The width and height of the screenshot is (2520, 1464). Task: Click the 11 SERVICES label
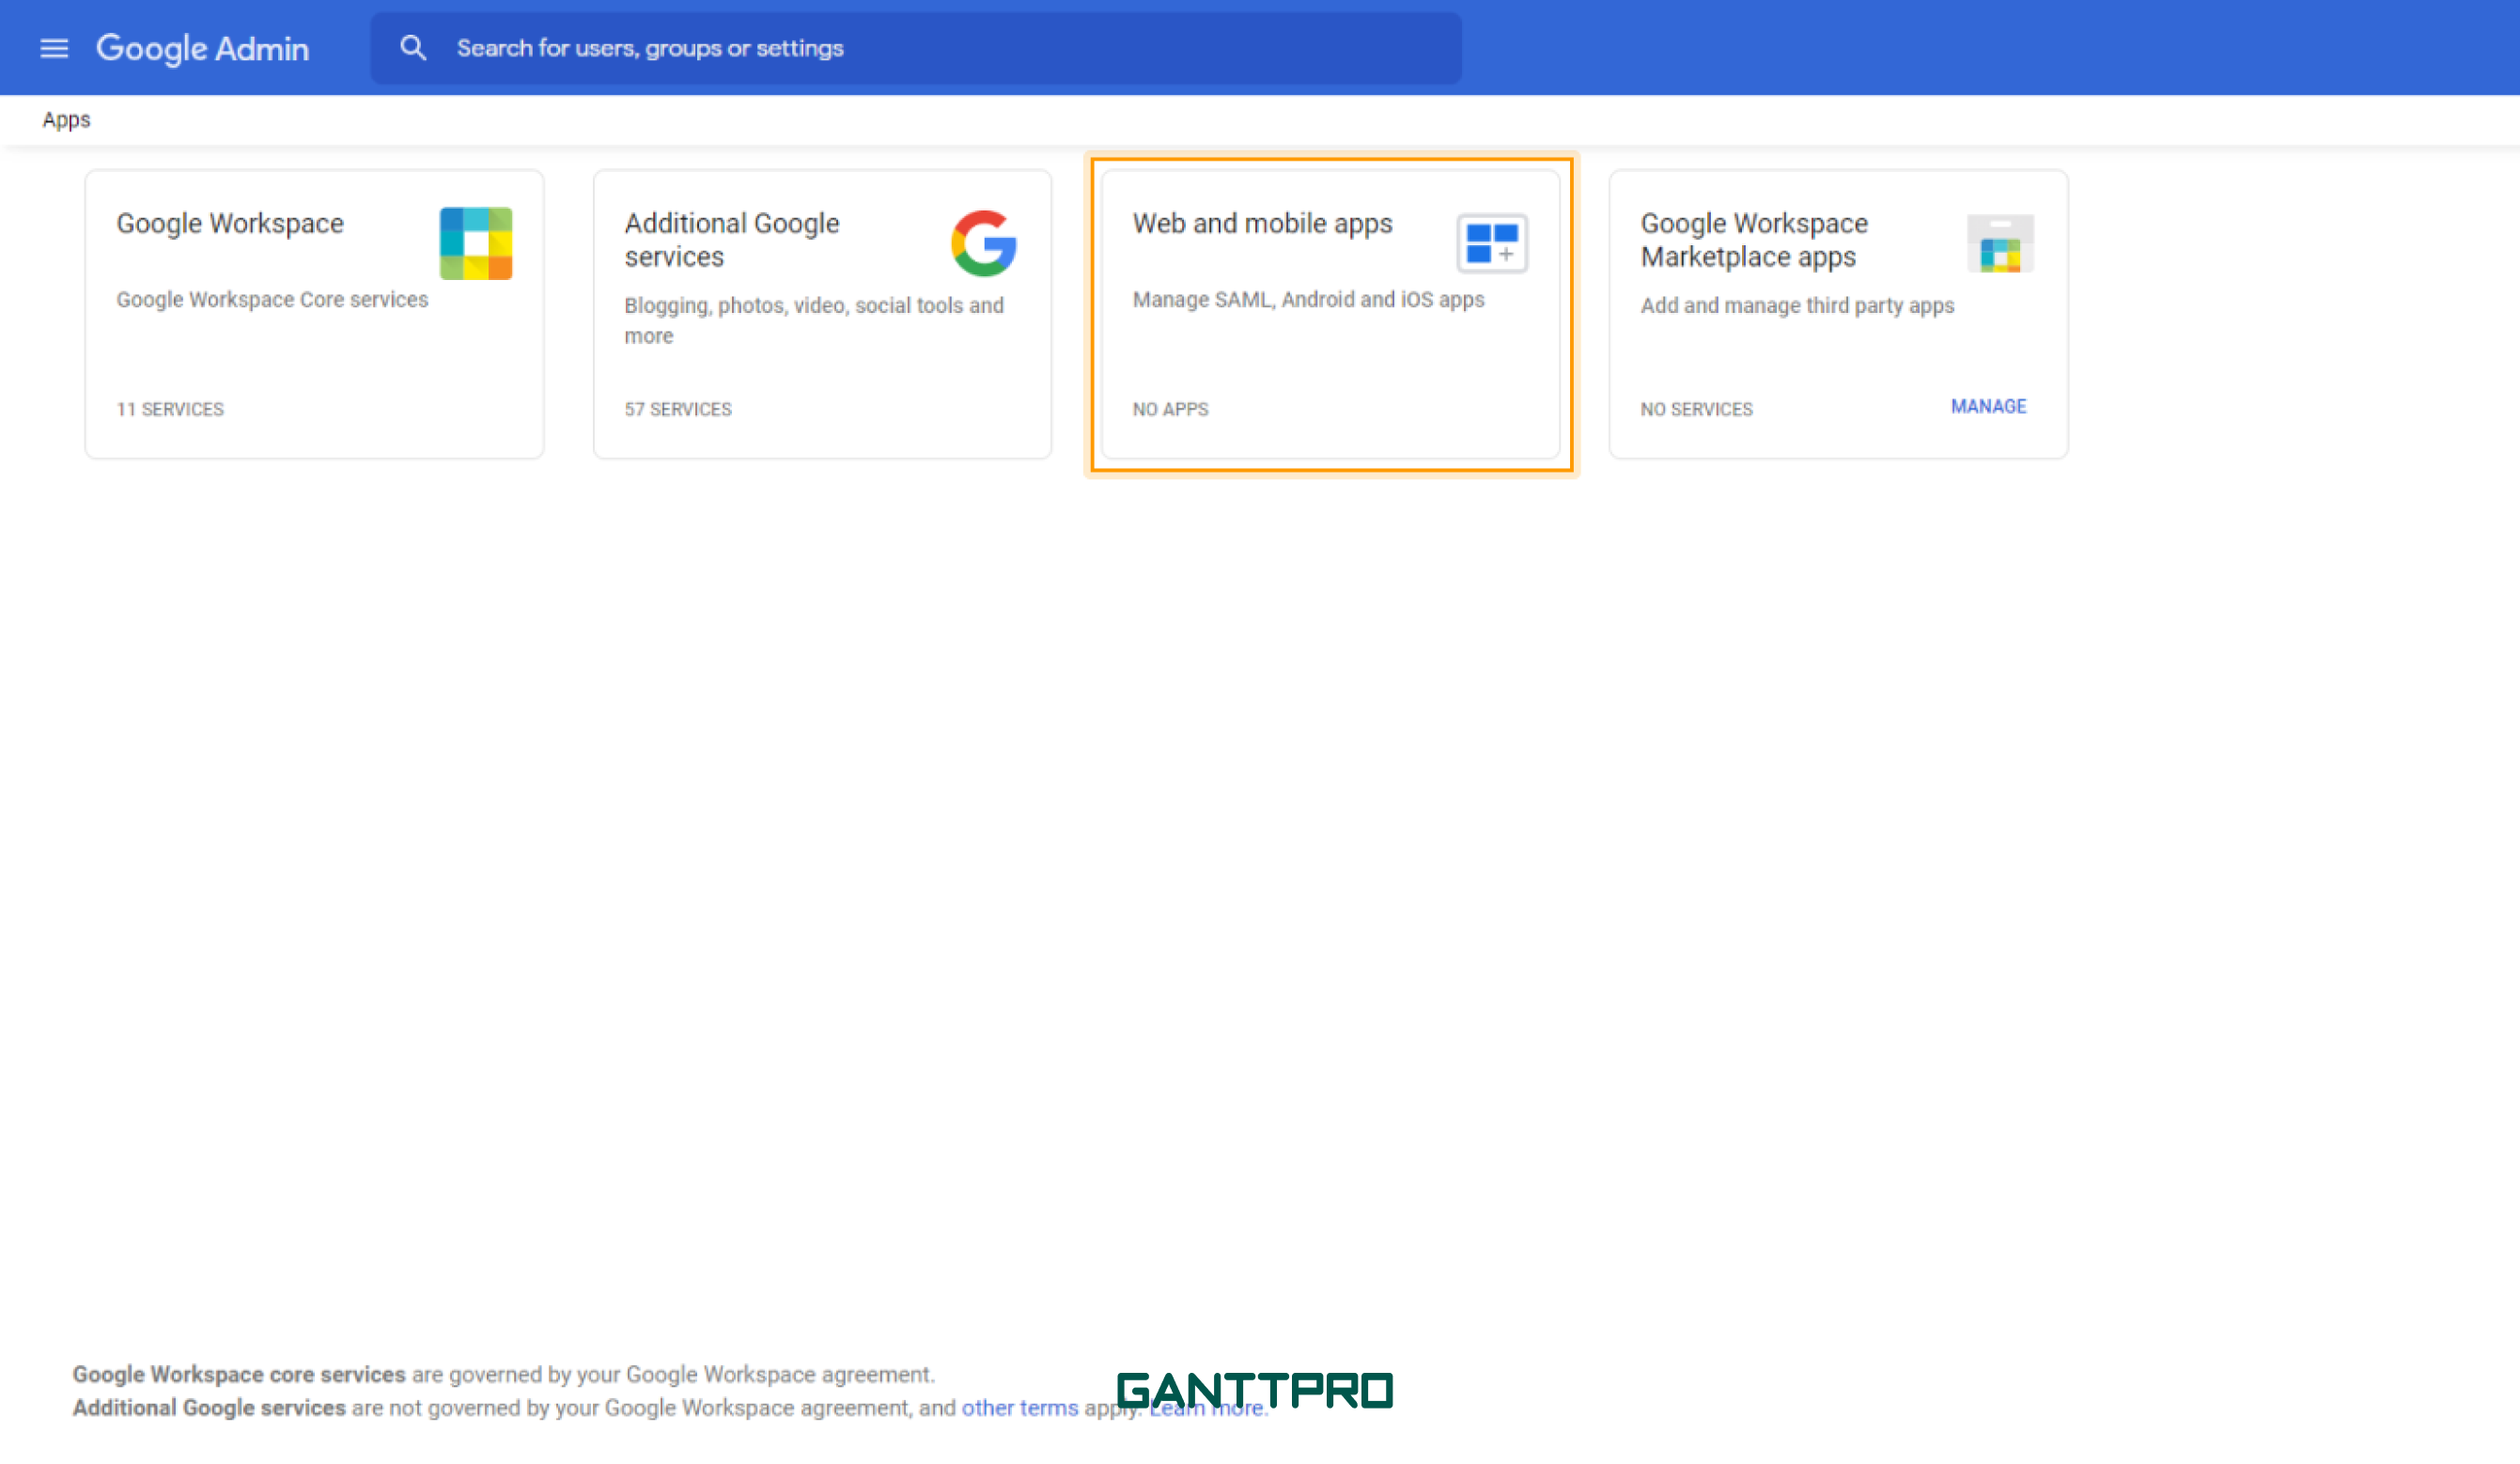tap(170, 409)
